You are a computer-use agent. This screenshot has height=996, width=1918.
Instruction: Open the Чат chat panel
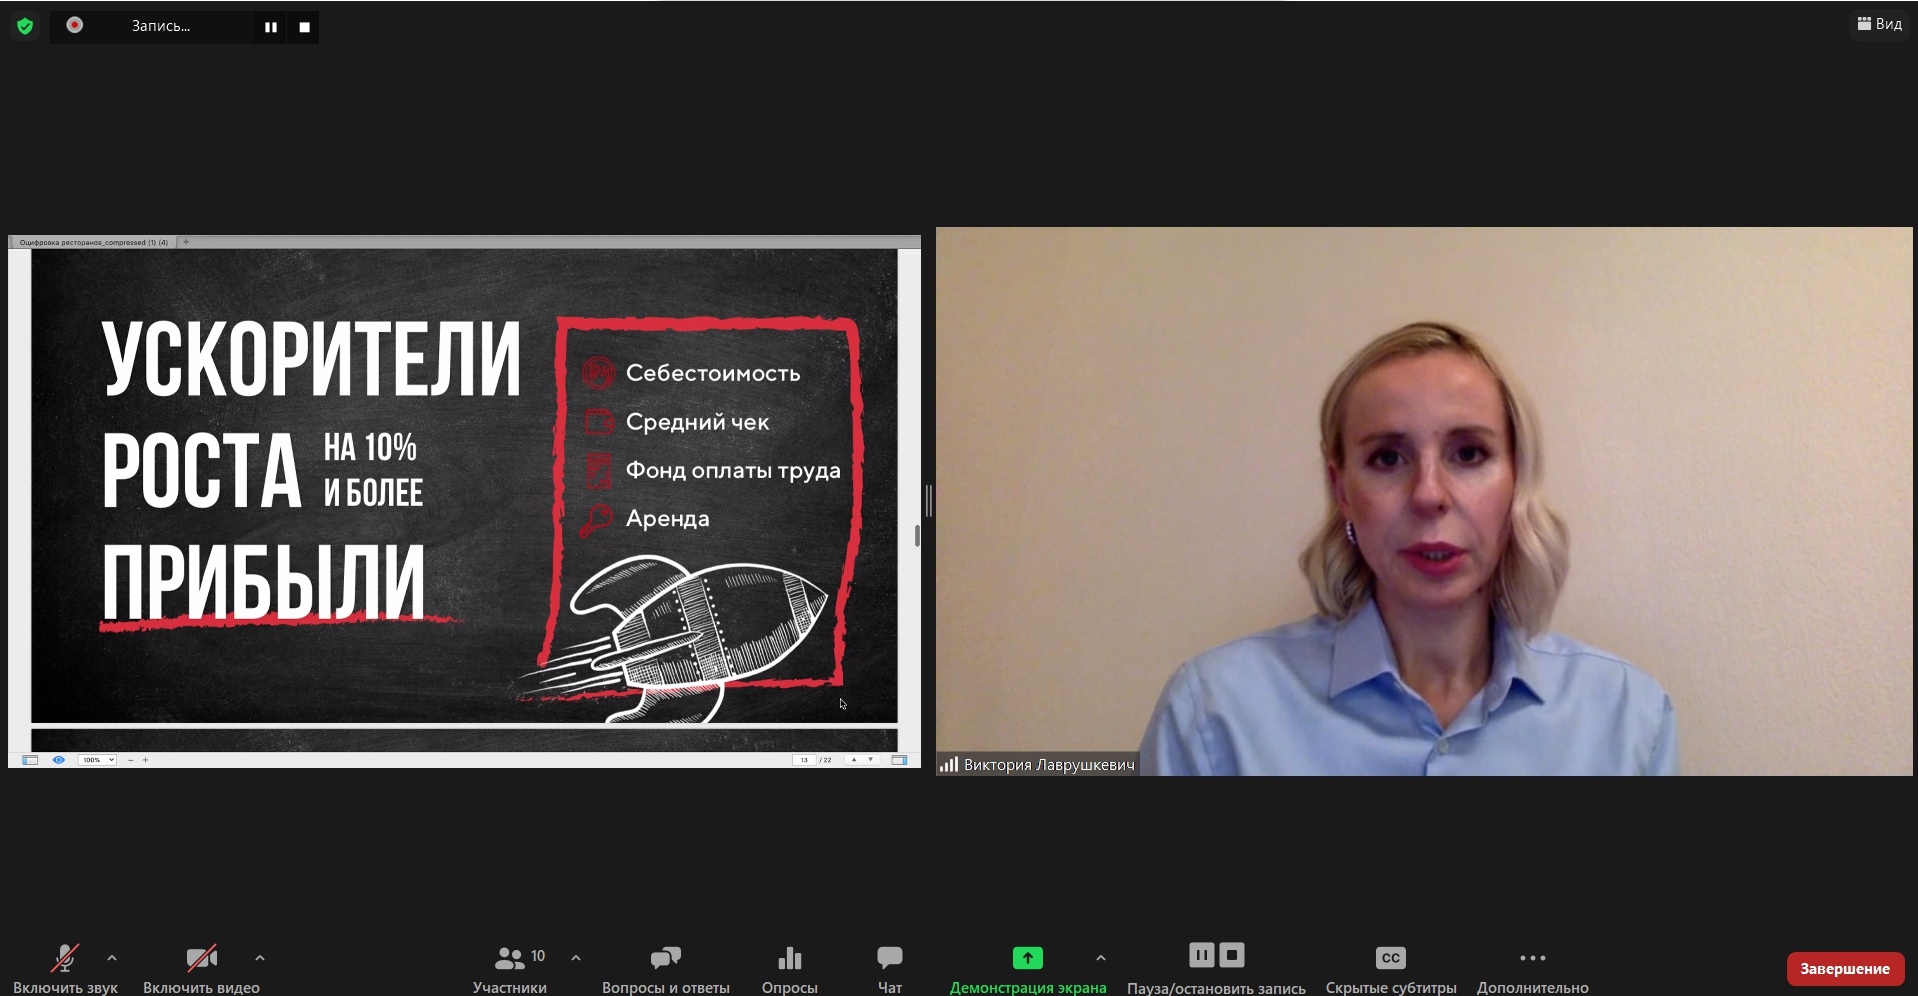tap(889, 959)
